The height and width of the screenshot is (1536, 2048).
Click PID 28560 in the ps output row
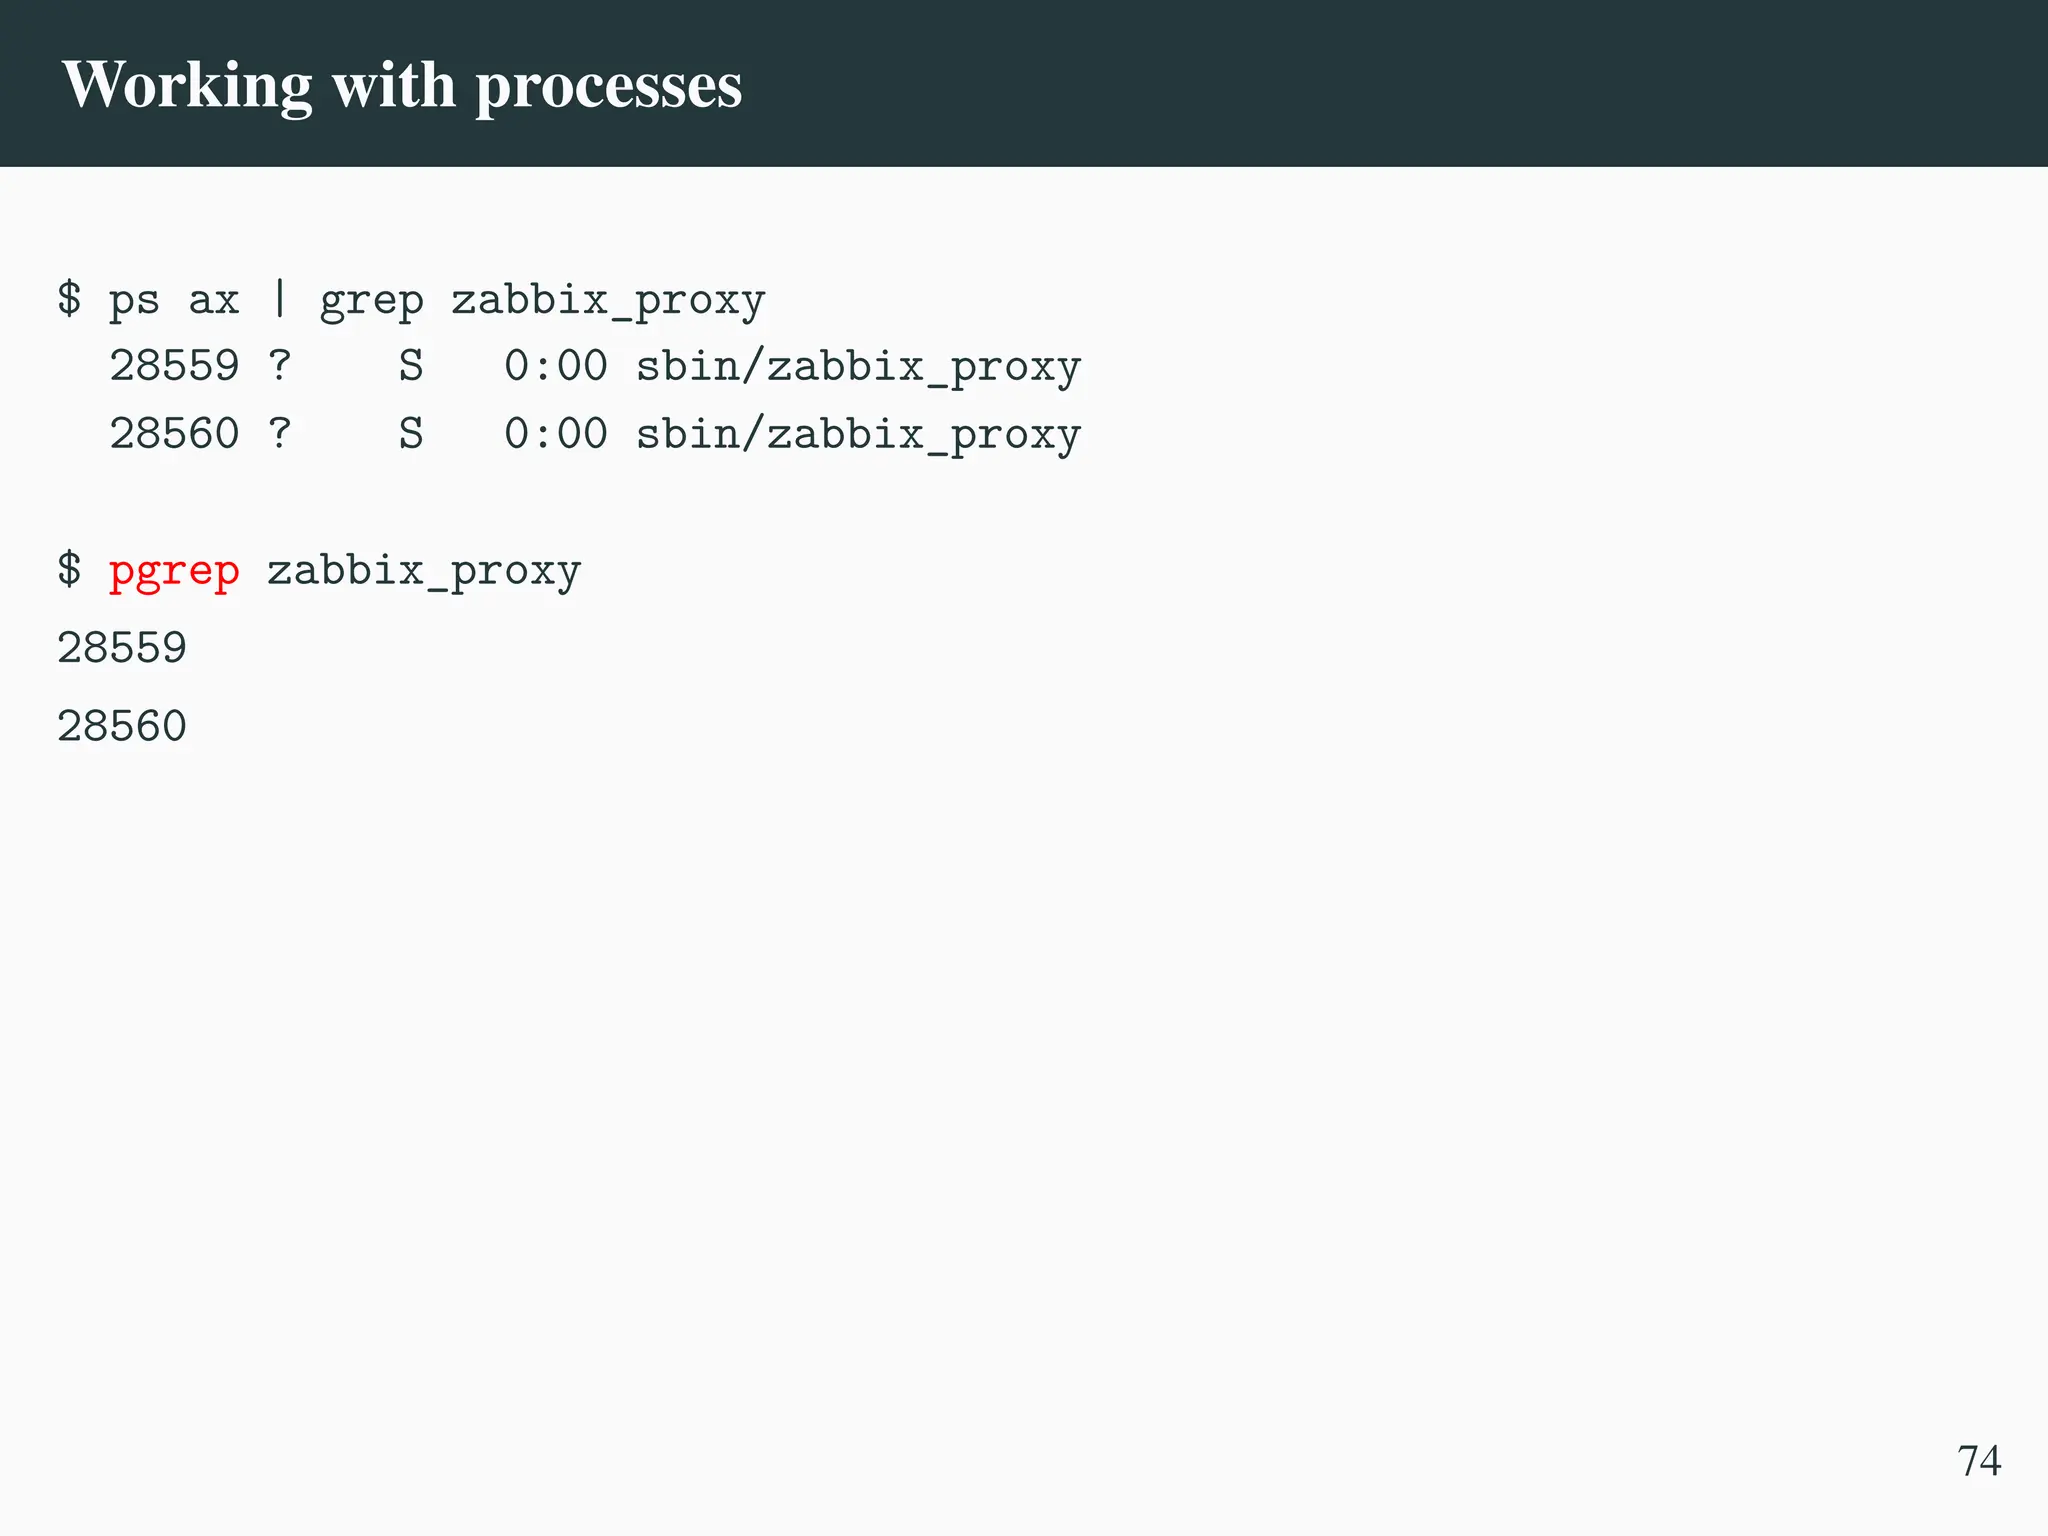(174, 434)
